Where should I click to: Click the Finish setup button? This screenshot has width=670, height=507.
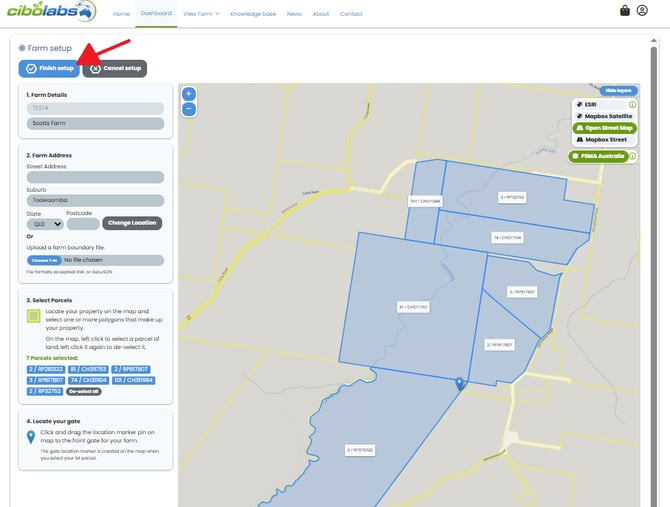click(49, 68)
